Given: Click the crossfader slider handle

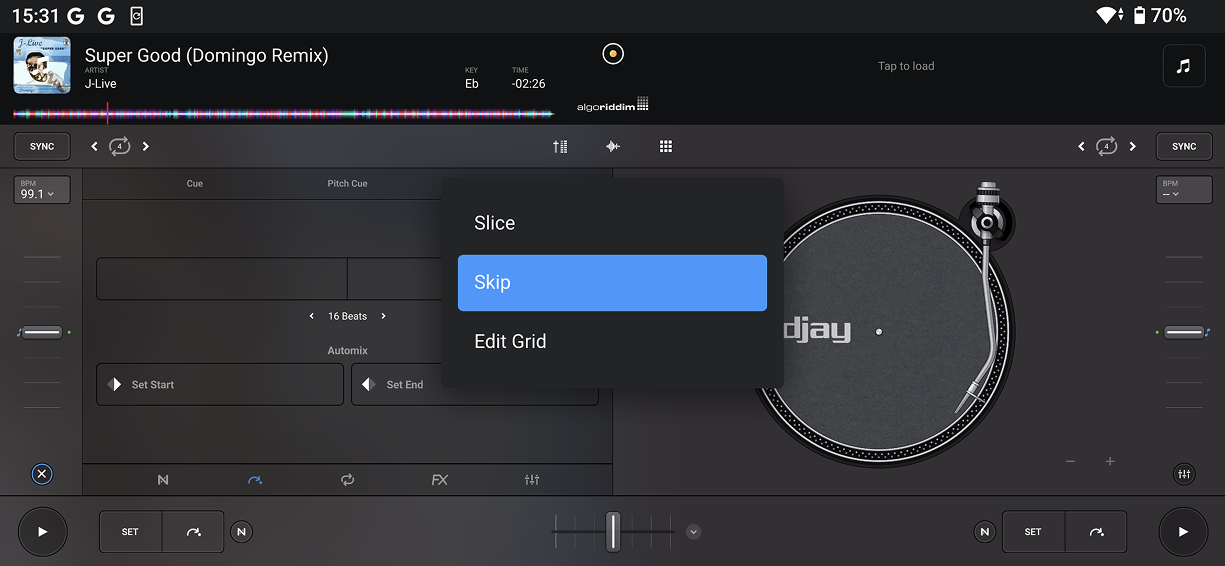Looking at the screenshot, I should coord(613,531).
